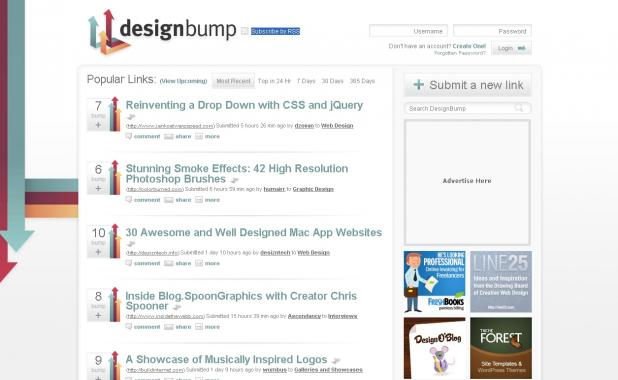This screenshot has width=618, height=380.
Task: Click Subscribe by RSS link
Action: point(275,31)
